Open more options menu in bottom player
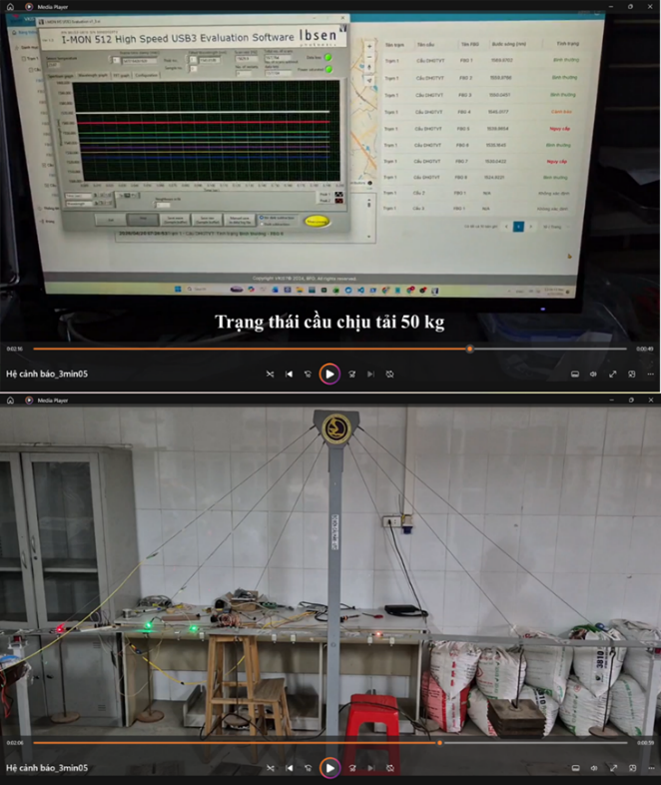Viewport: 661px width, 785px height. point(651,767)
